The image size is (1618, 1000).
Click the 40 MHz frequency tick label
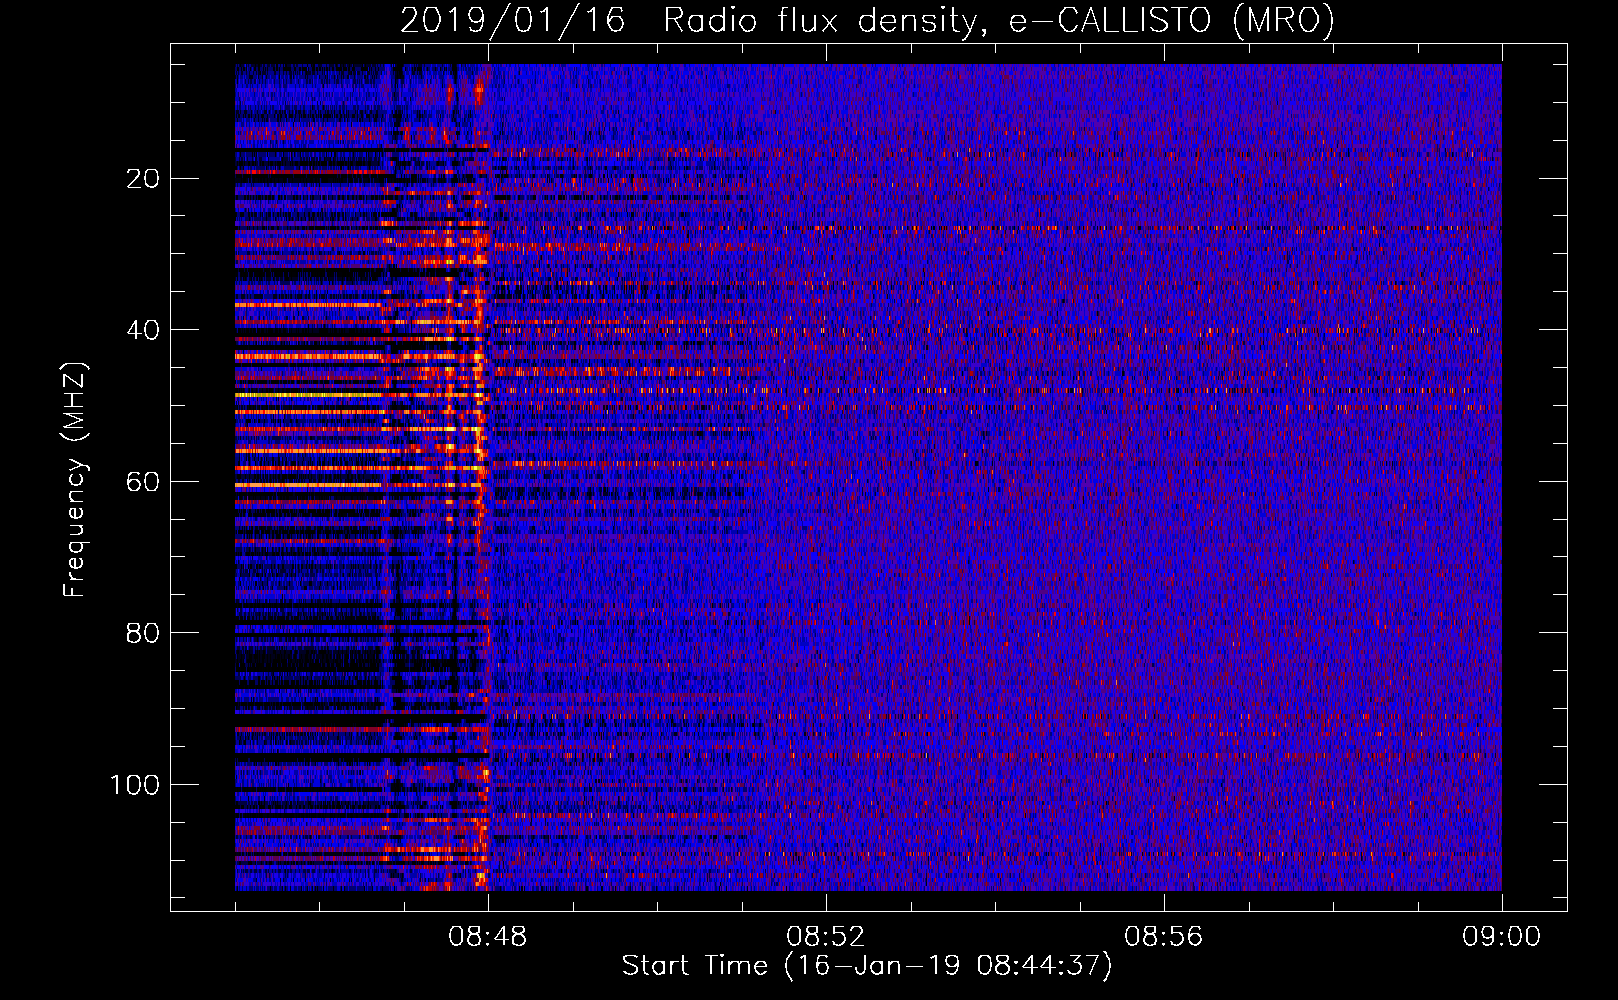(x=143, y=330)
